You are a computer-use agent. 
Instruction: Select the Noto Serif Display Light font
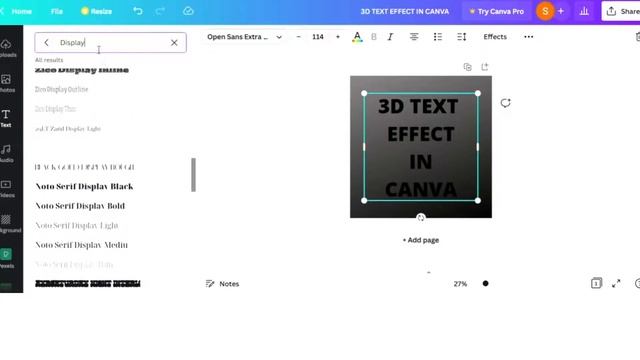point(77,226)
